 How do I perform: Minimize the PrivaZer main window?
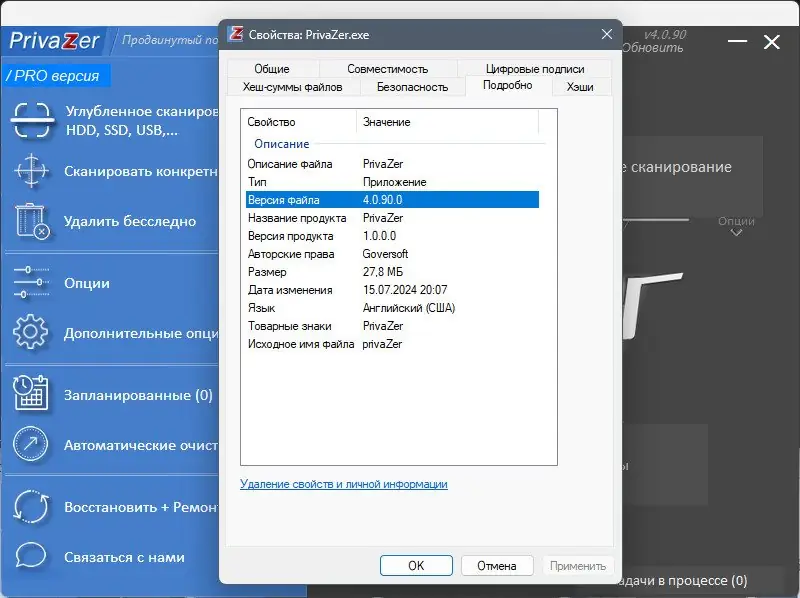737,41
